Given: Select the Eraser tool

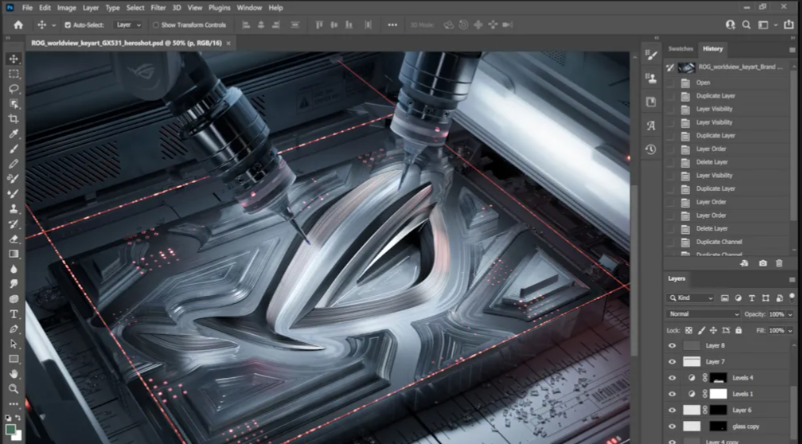Looking at the screenshot, I should [x=13, y=239].
